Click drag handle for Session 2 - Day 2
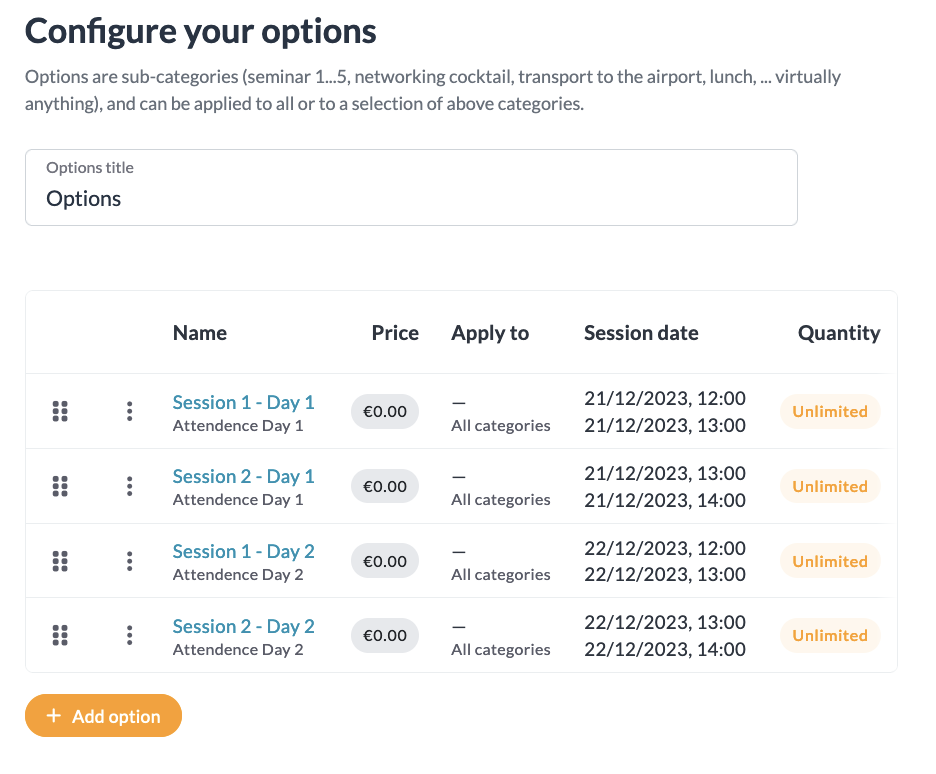This screenshot has height=774, width=936. point(60,635)
